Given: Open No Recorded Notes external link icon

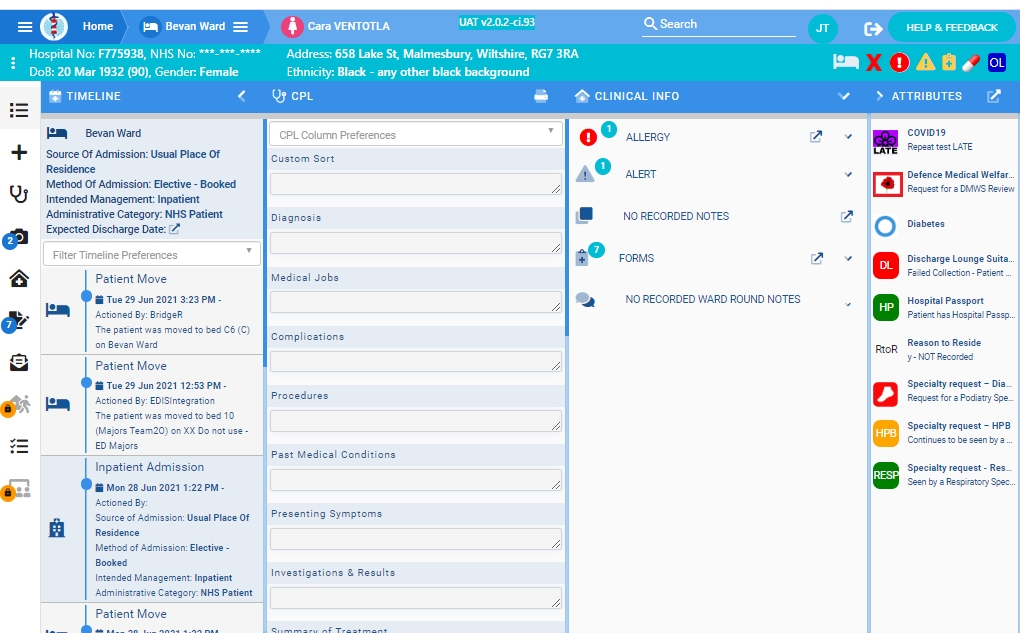Looking at the screenshot, I should click(846, 216).
